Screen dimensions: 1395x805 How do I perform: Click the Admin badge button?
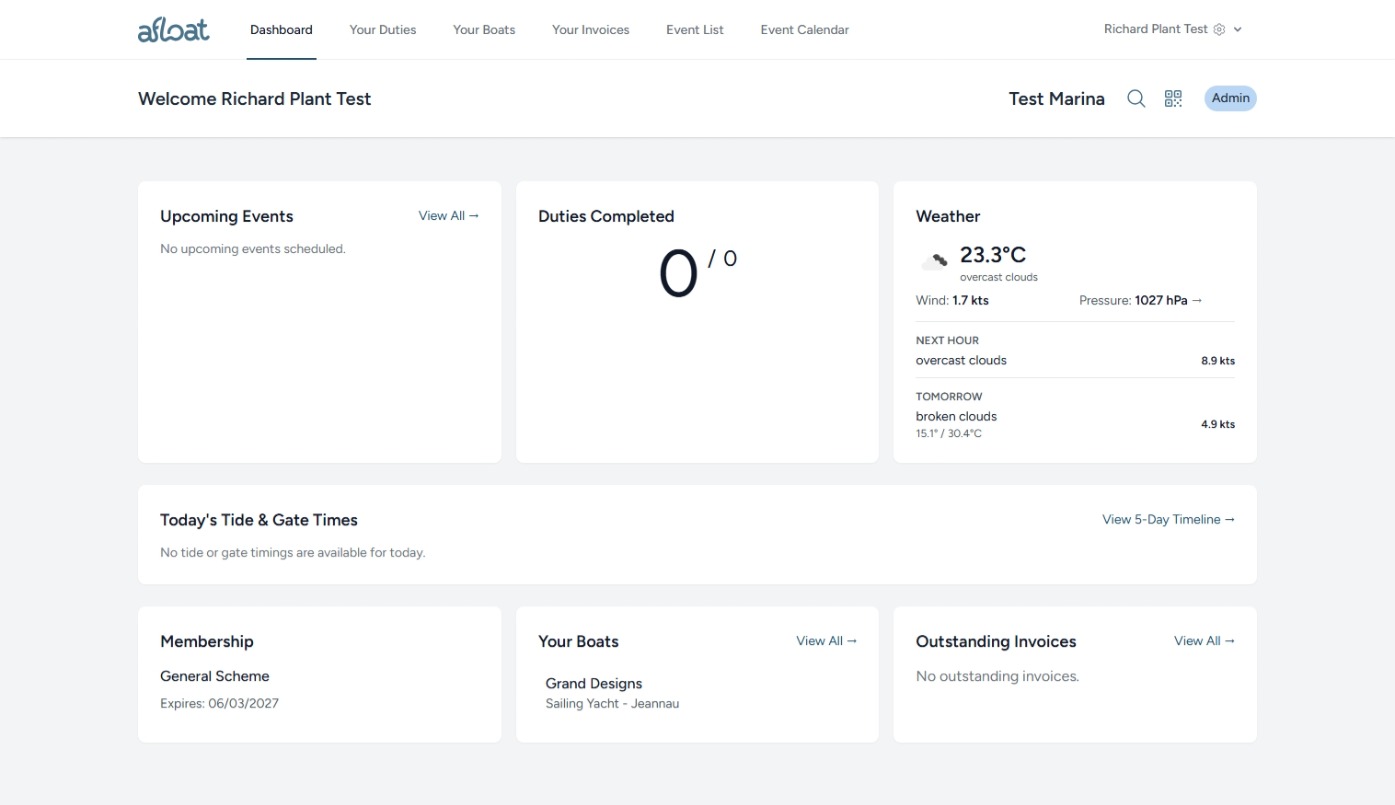1230,98
